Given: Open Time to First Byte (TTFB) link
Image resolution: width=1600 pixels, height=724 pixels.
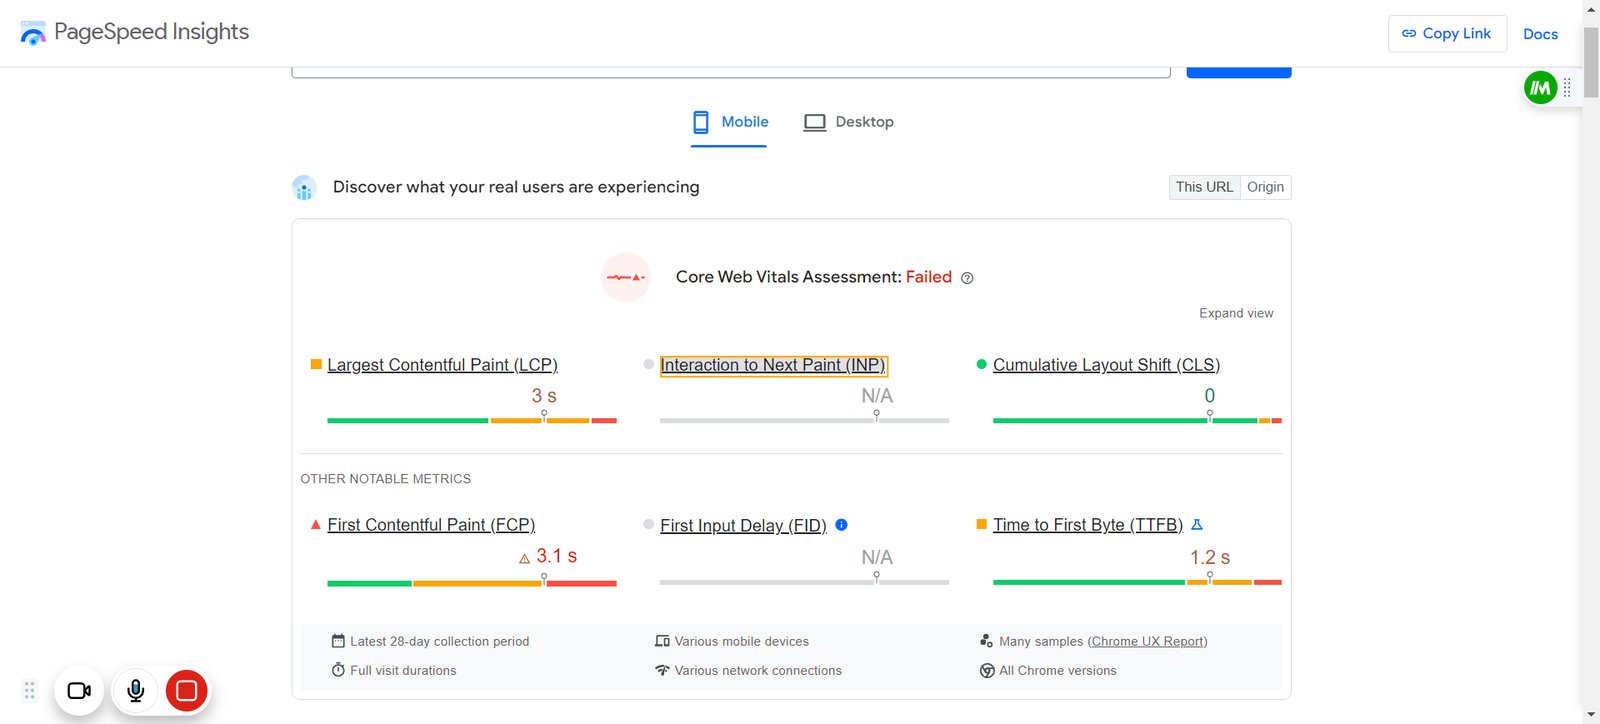Looking at the screenshot, I should pos(1088,525).
